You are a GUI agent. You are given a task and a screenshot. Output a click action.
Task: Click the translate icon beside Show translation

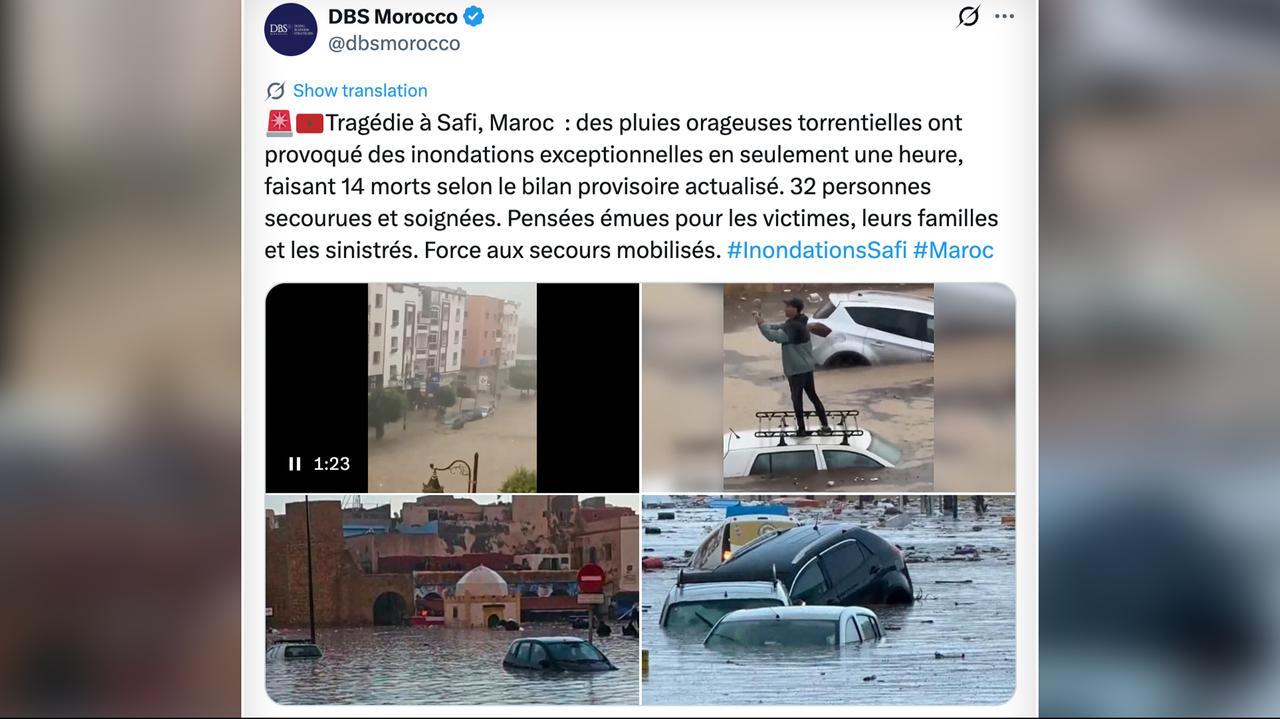[275, 91]
